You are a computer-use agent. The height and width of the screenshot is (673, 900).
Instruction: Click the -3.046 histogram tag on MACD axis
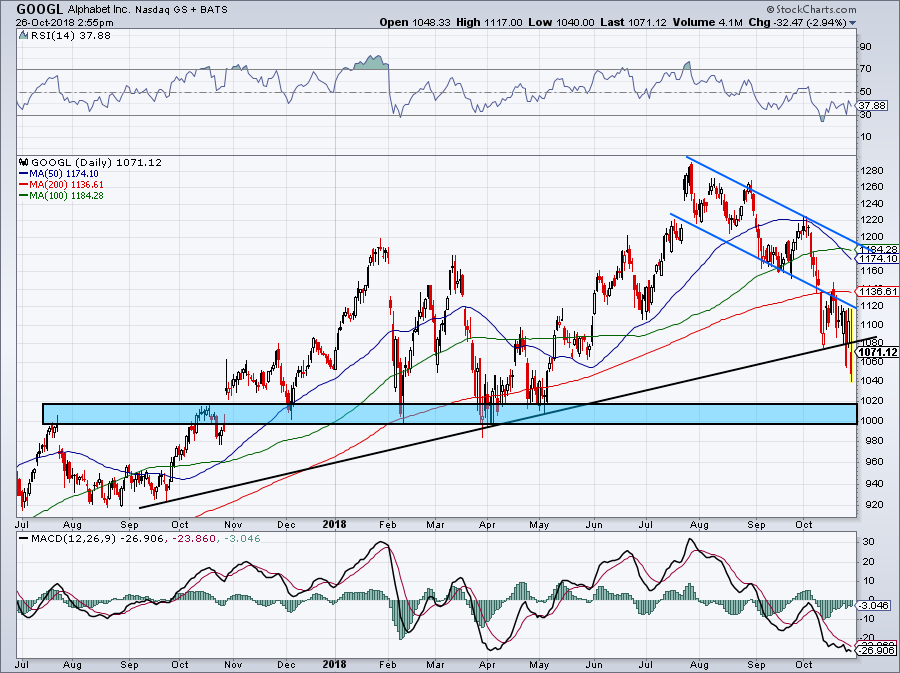tap(874, 605)
